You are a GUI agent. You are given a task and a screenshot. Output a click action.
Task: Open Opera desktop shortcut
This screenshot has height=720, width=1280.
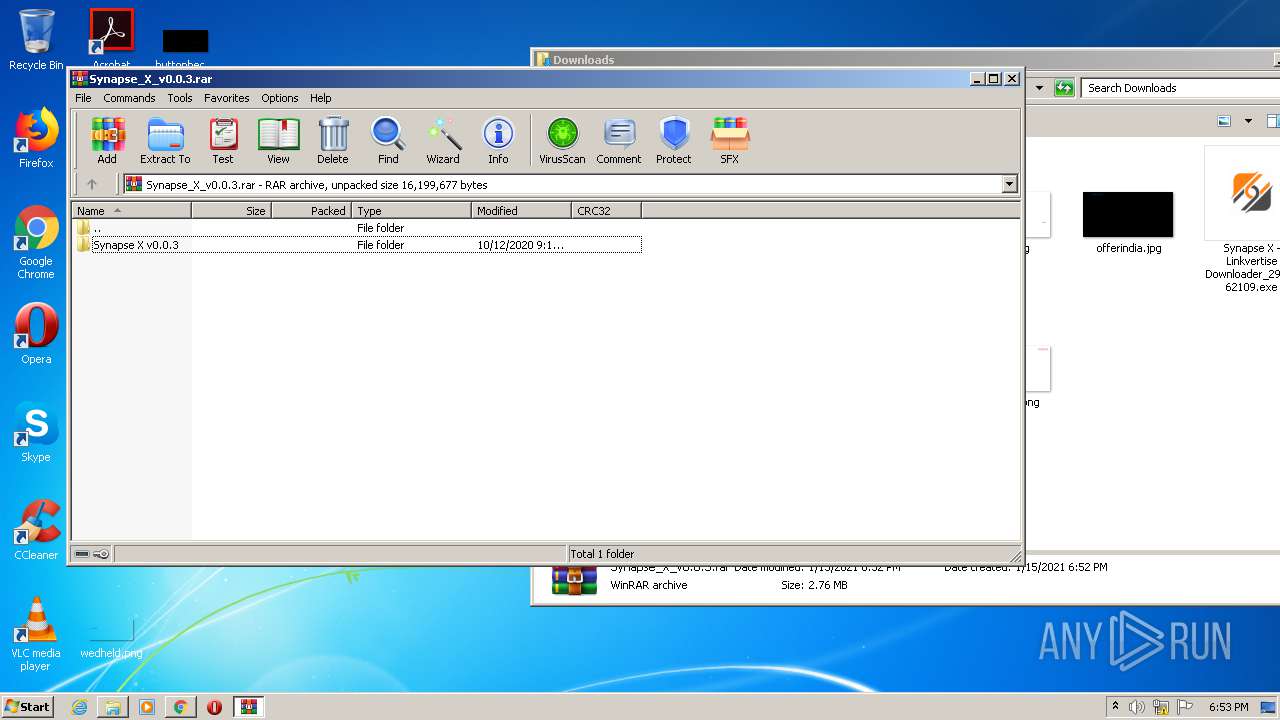click(36, 334)
